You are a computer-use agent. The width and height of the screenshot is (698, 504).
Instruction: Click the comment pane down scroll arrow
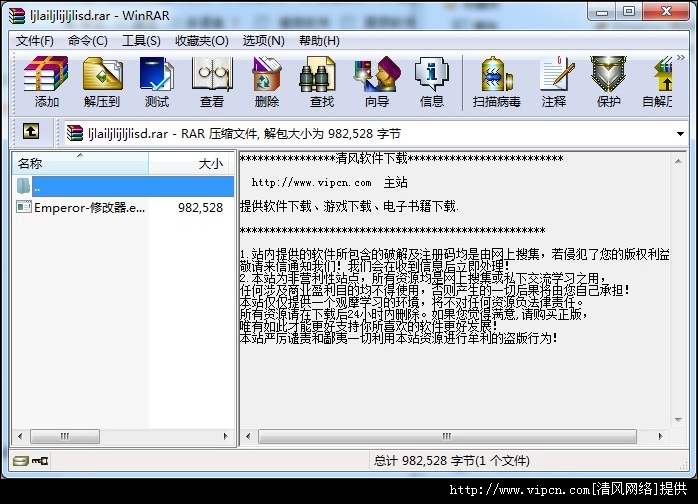pyautogui.click(x=678, y=419)
